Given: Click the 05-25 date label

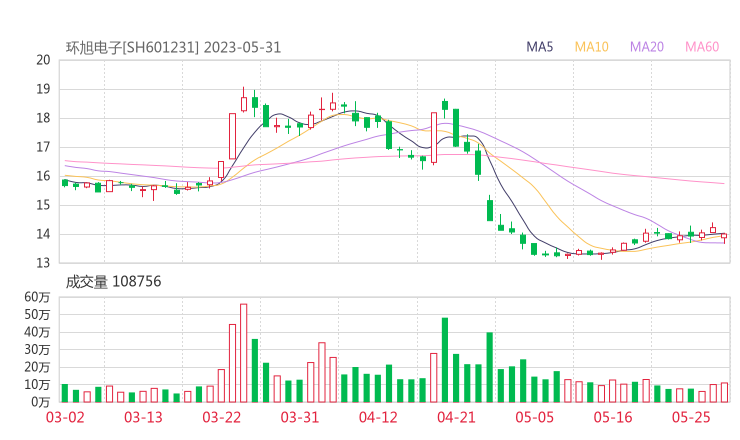Looking at the screenshot, I should [691, 417].
